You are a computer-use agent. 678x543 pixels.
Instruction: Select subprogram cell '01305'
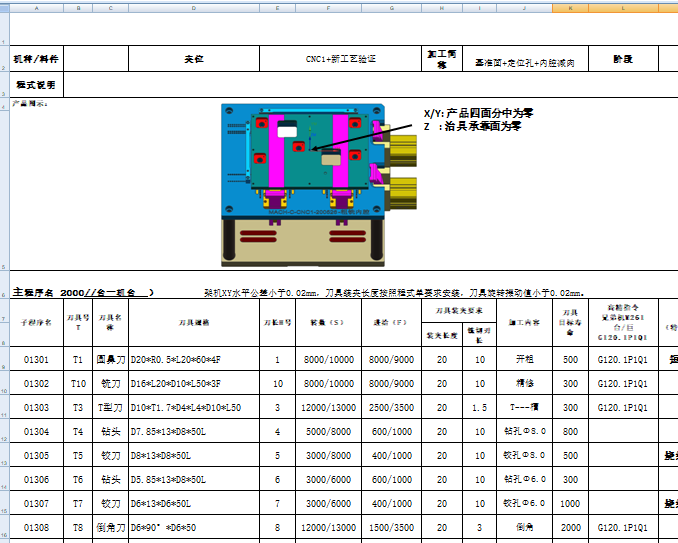coord(36,455)
